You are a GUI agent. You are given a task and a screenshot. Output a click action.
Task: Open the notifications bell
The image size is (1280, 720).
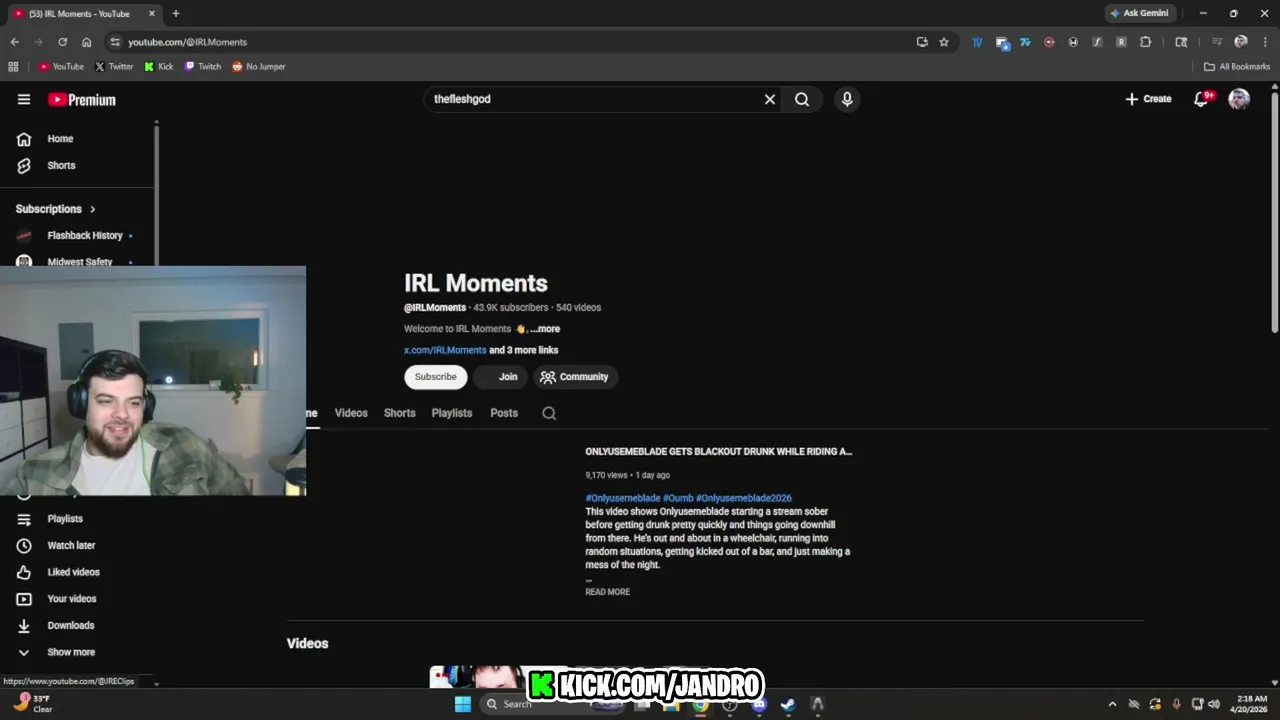1202,99
